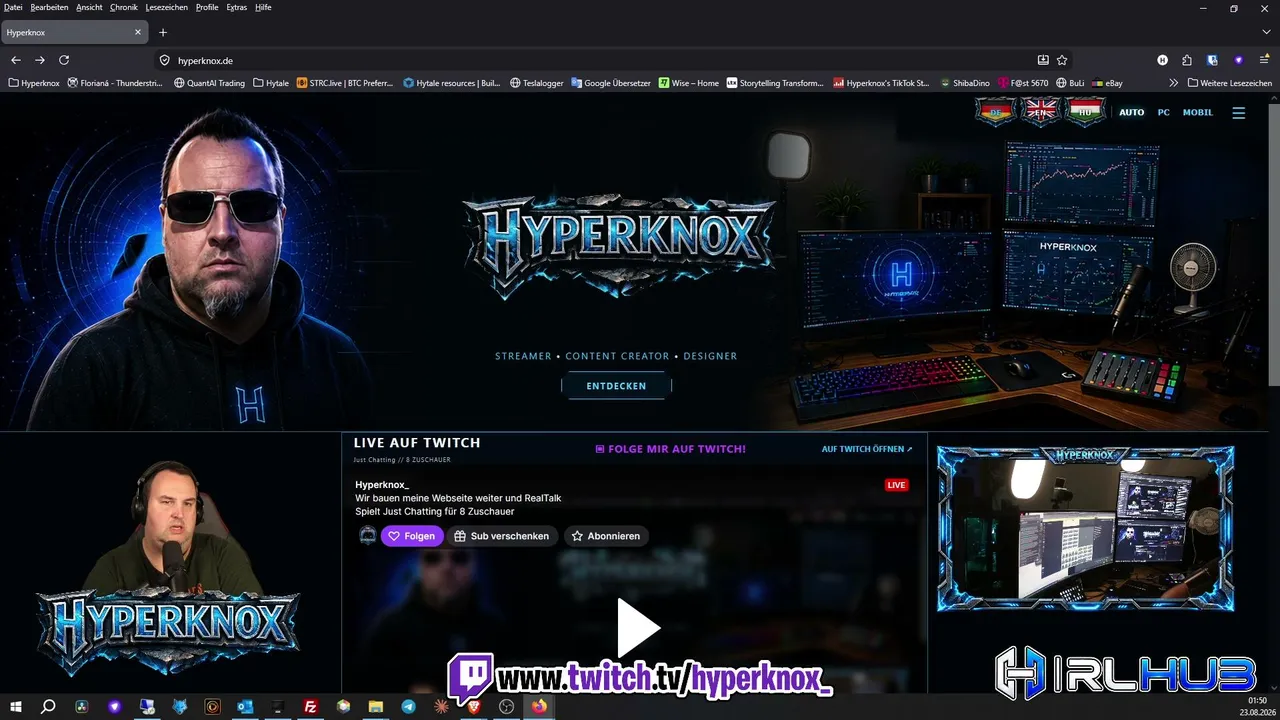
Task: Close the Hyperknox browser tab
Action: 138,32
